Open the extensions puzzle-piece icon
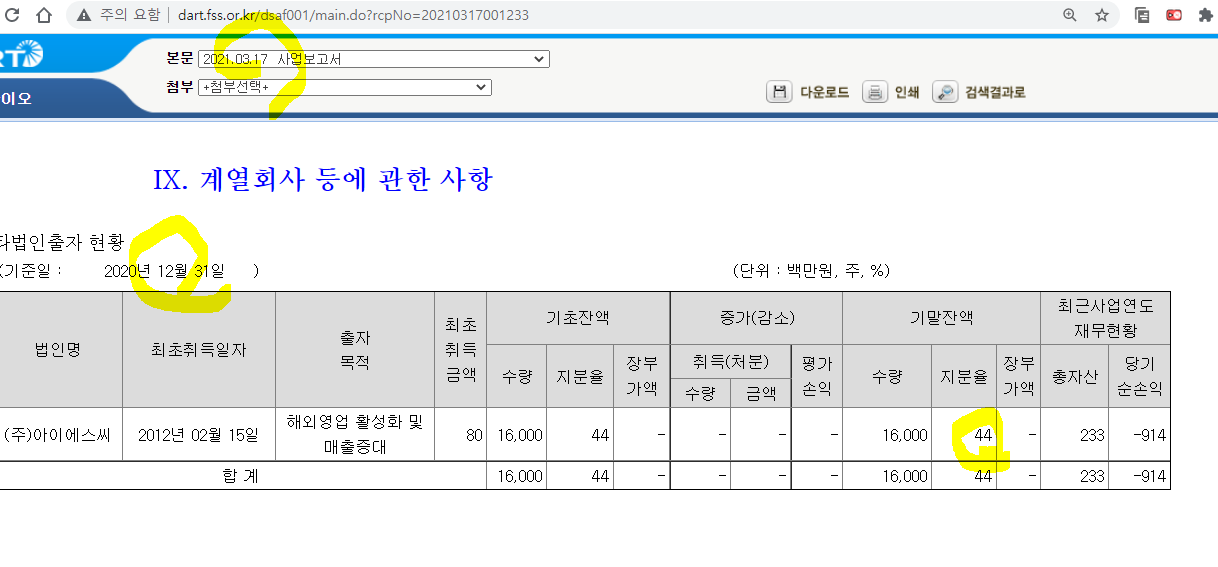The image size is (1218, 567). [x=1206, y=15]
